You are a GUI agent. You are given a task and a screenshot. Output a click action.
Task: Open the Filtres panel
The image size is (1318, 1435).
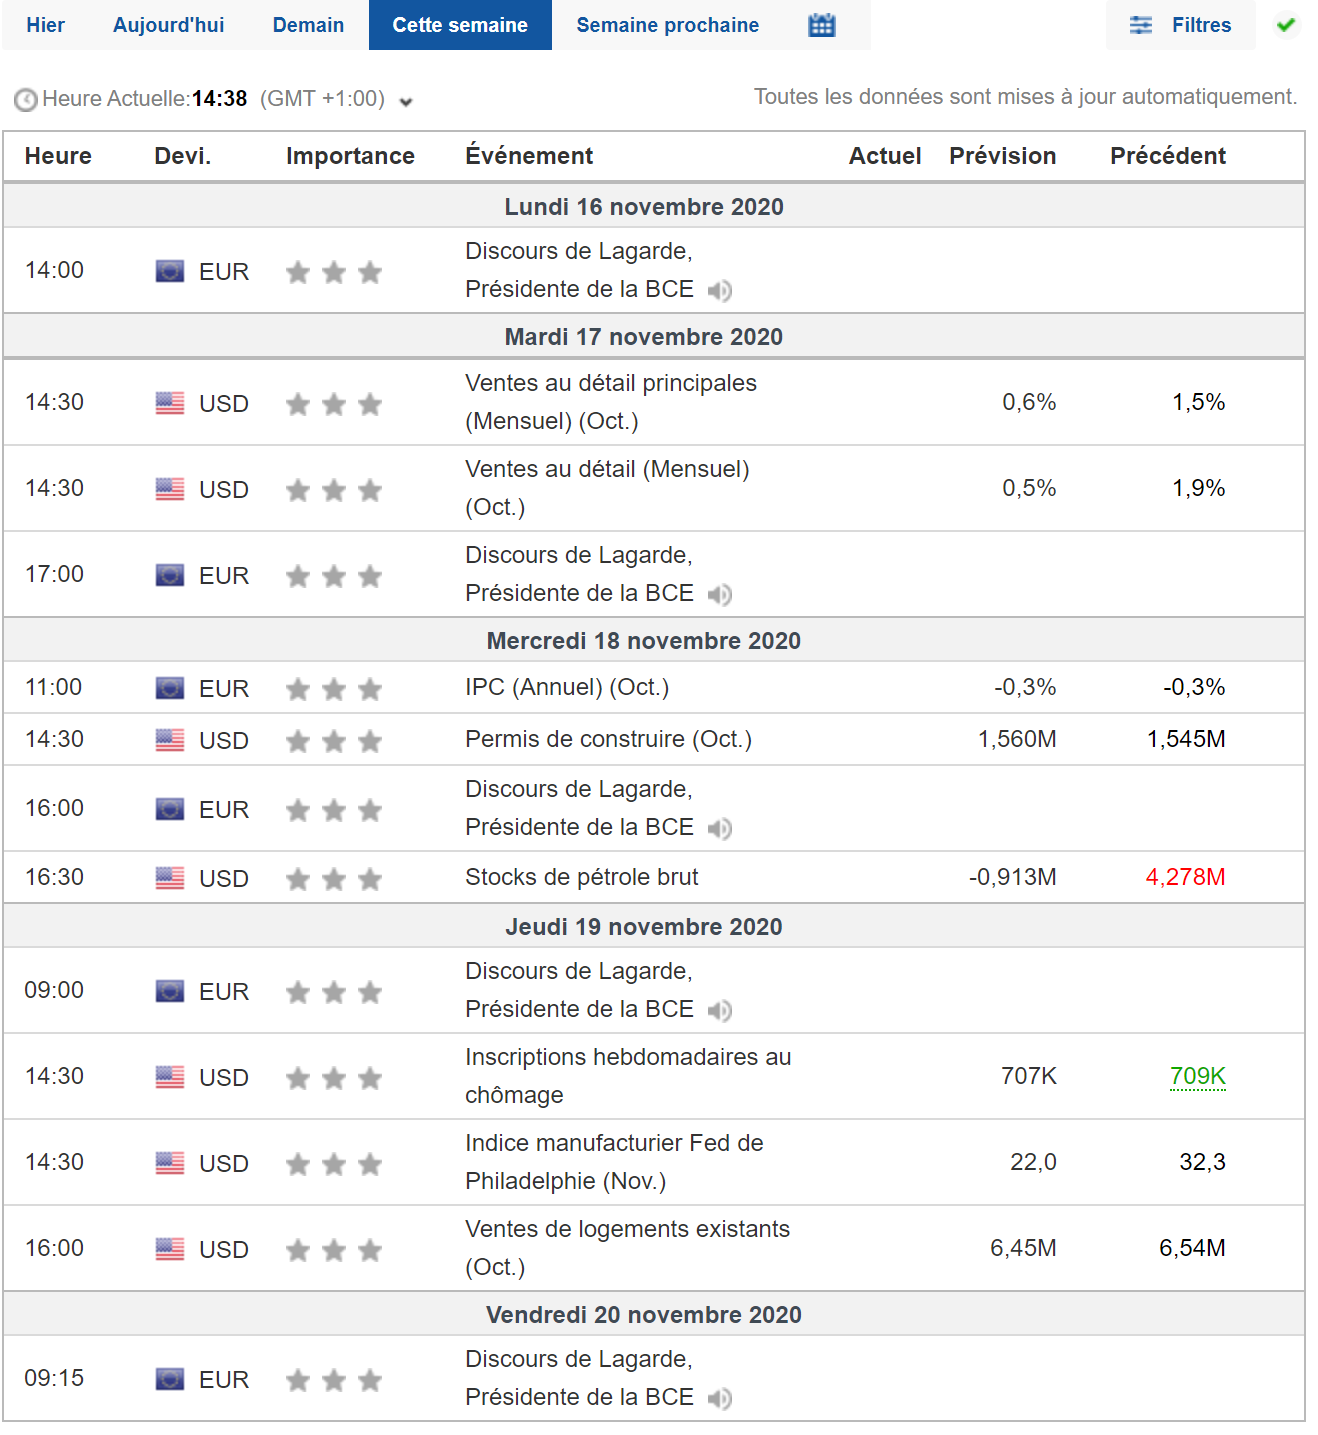pyautogui.click(x=1181, y=25)
